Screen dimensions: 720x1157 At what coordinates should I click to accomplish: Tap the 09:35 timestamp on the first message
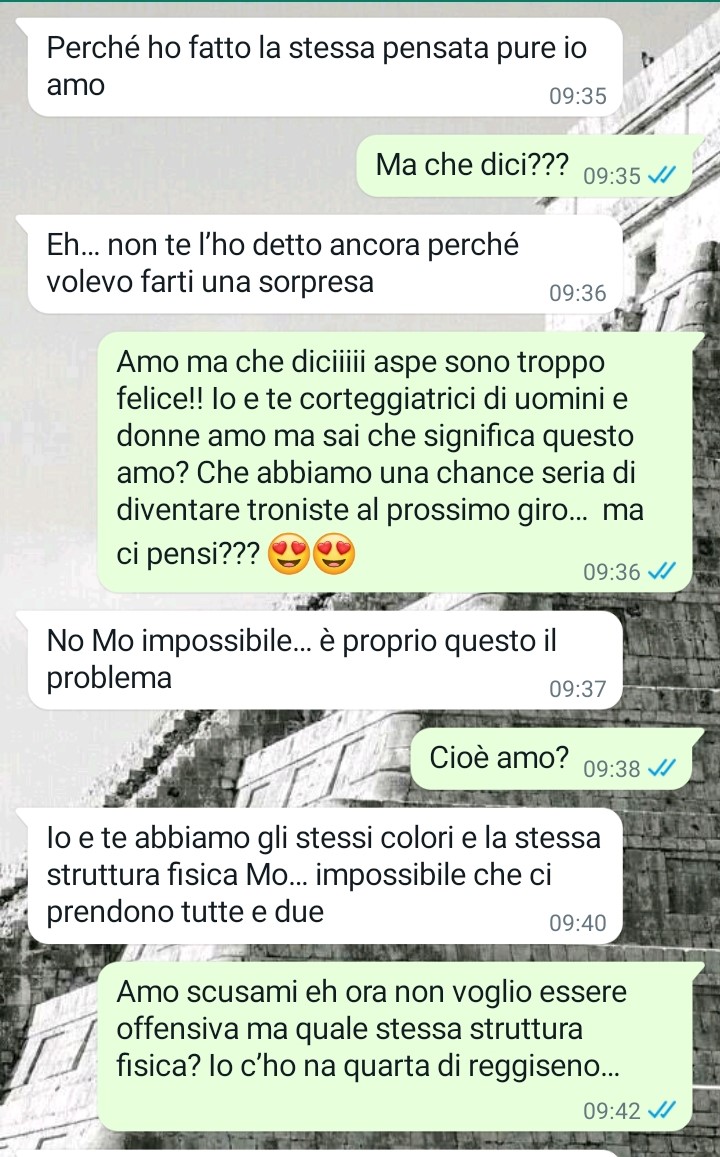click(x=578, y=96)
